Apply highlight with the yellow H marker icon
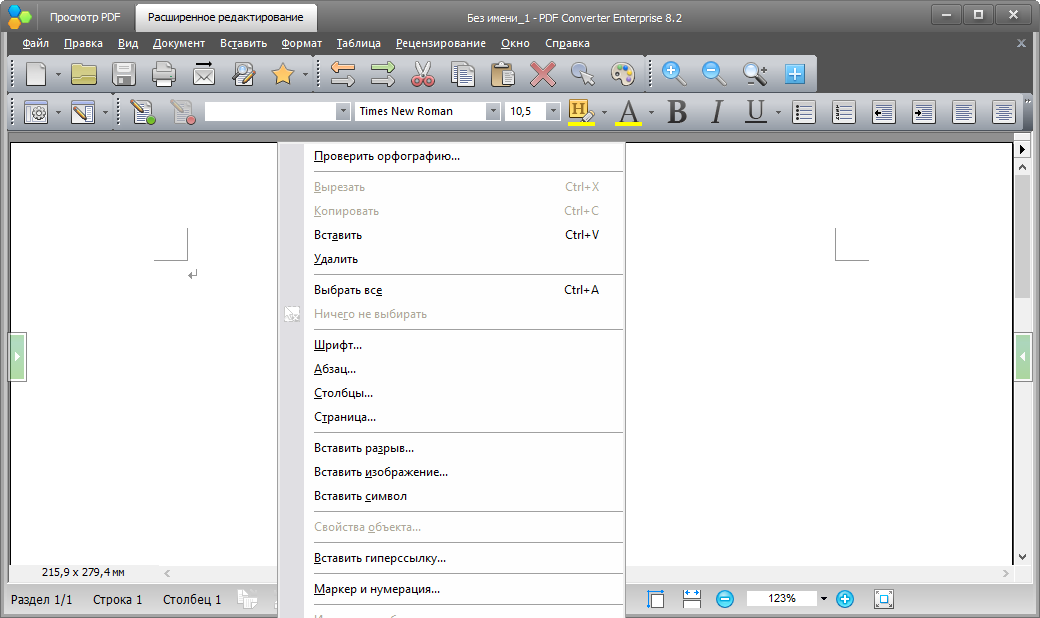 (x=581, y=112)
